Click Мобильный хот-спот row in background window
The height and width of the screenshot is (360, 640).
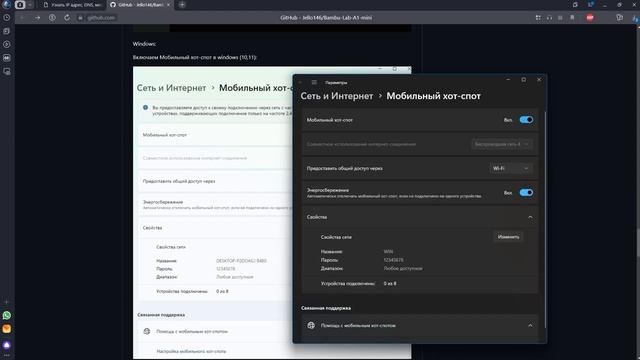tap(215, 135)
